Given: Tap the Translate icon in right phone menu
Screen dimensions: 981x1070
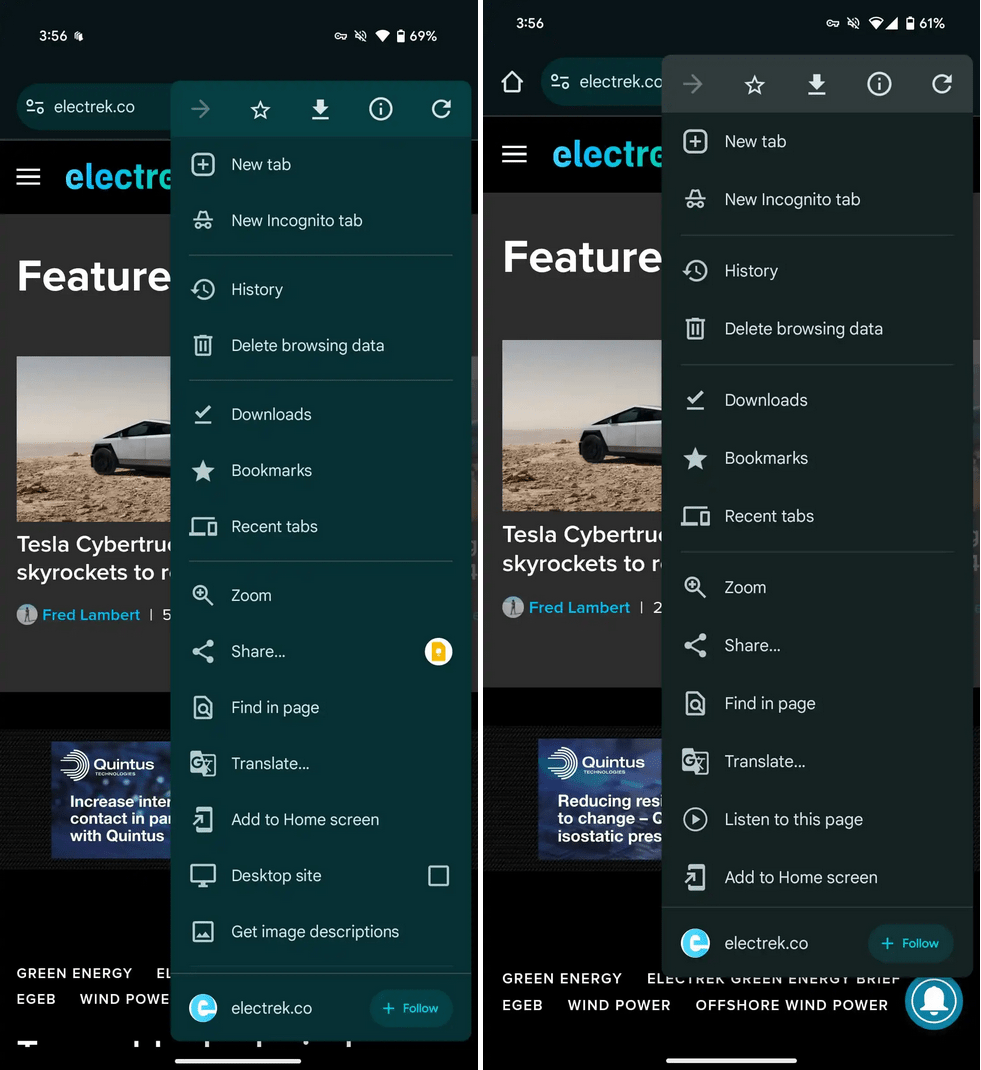Looking at the screenshot, I should pos(695,762).
